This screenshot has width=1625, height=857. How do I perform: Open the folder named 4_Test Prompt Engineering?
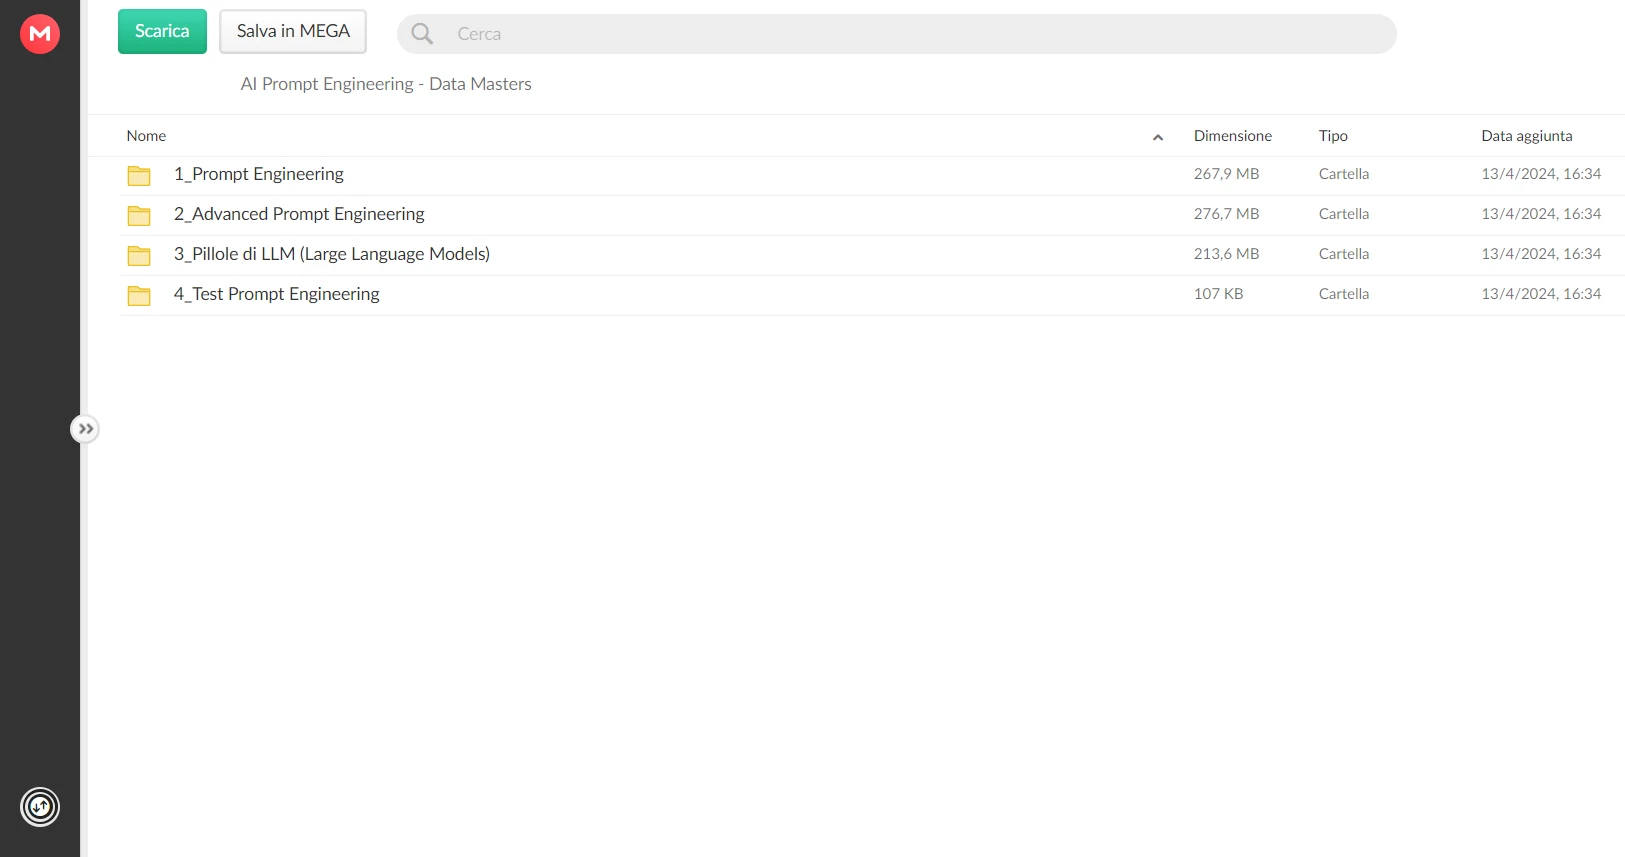[x=276, y=294]
